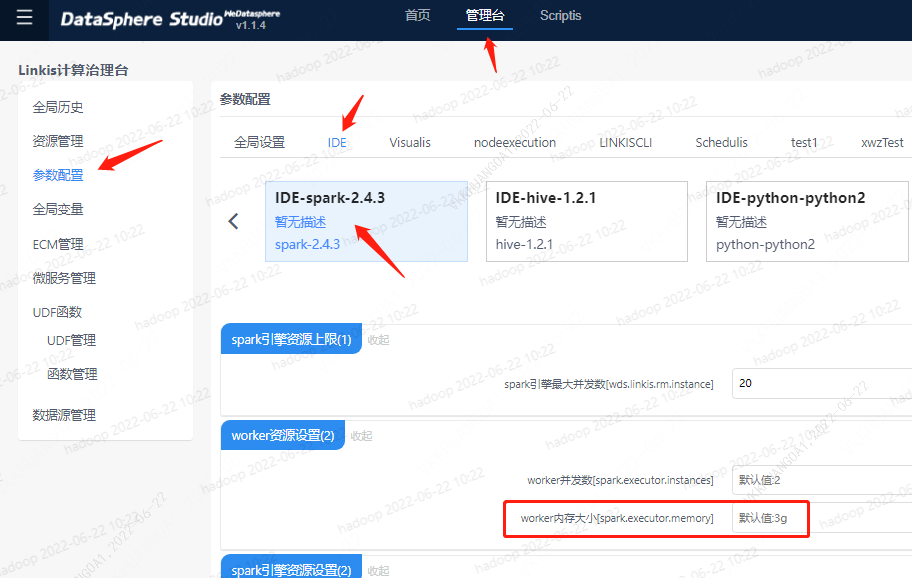Image resolution: width=912 pixels, height=578 pixels.
Task: Open 全局历史 in the sidebar
Action: click(x=58, y=107)
